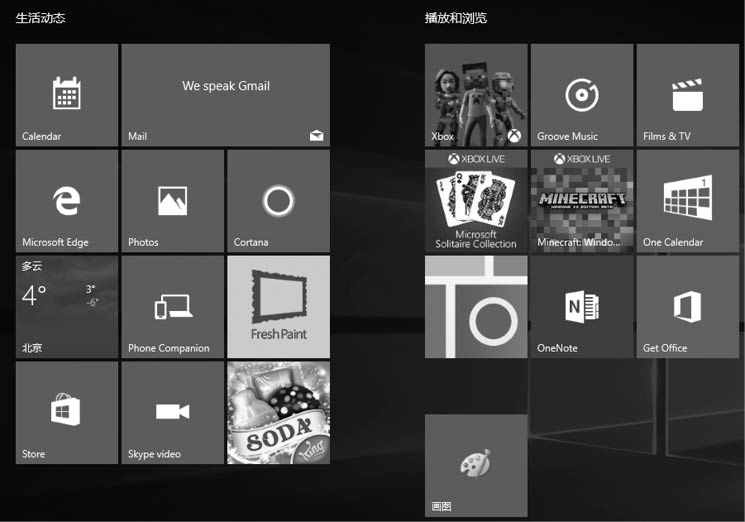
Task: Launch Microsoft Edge browser tile
Action: (x=67, y=201)
